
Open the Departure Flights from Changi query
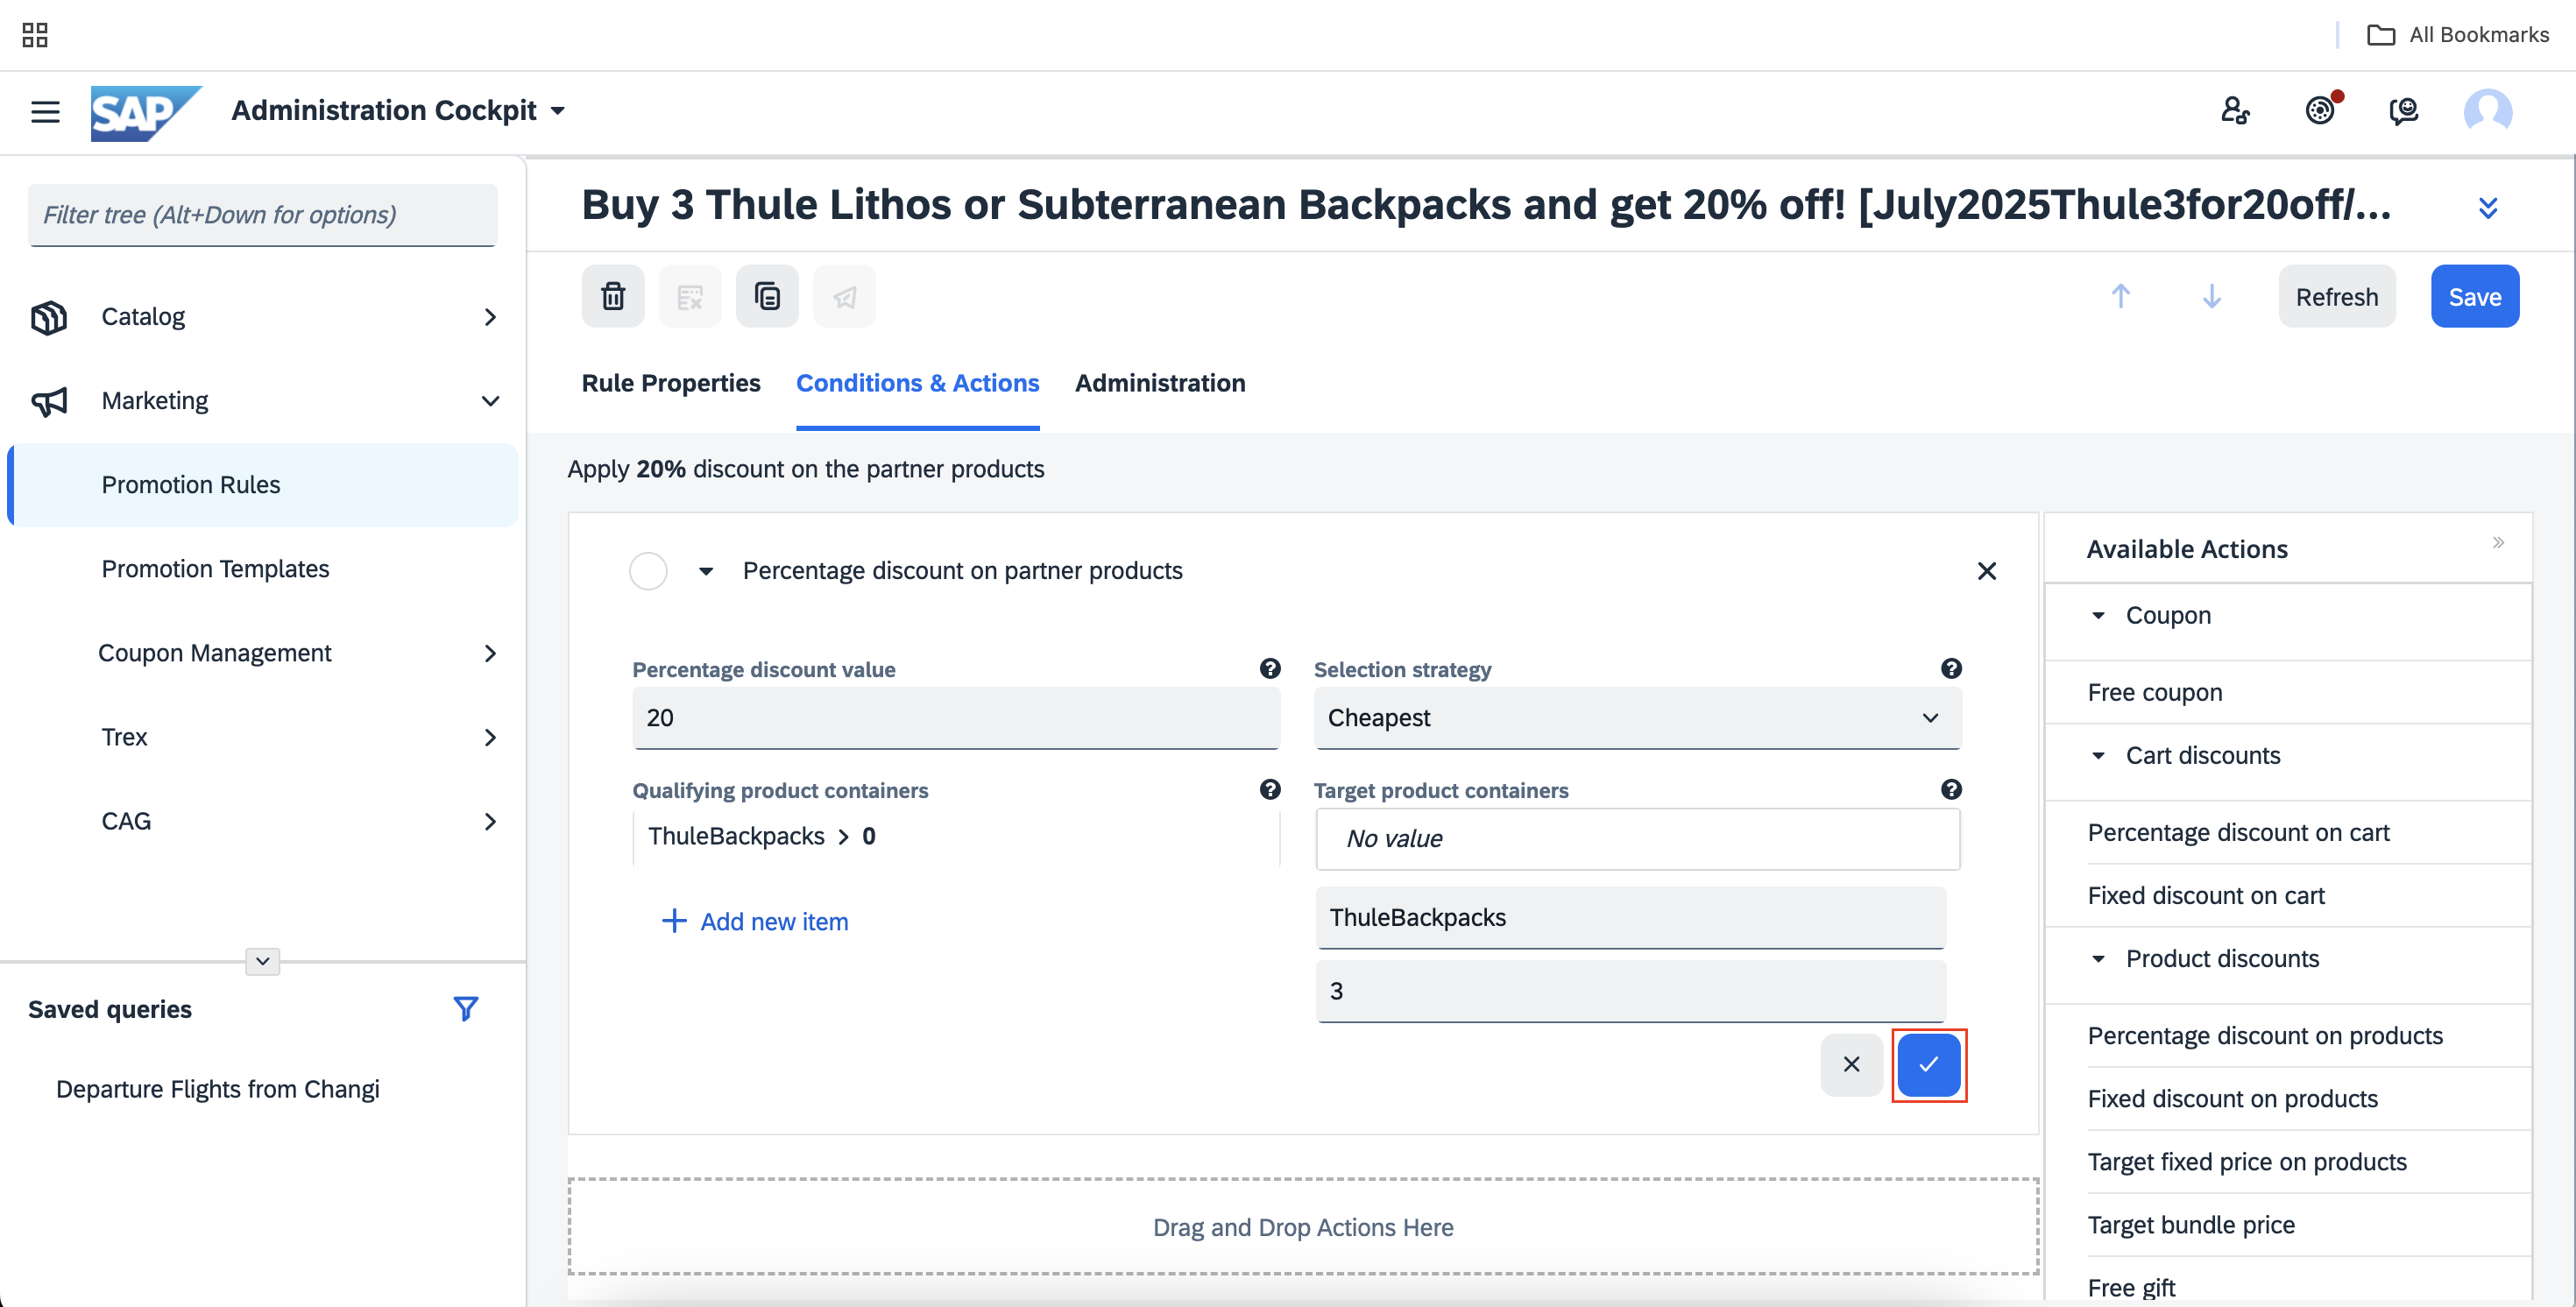point(218,1089)
